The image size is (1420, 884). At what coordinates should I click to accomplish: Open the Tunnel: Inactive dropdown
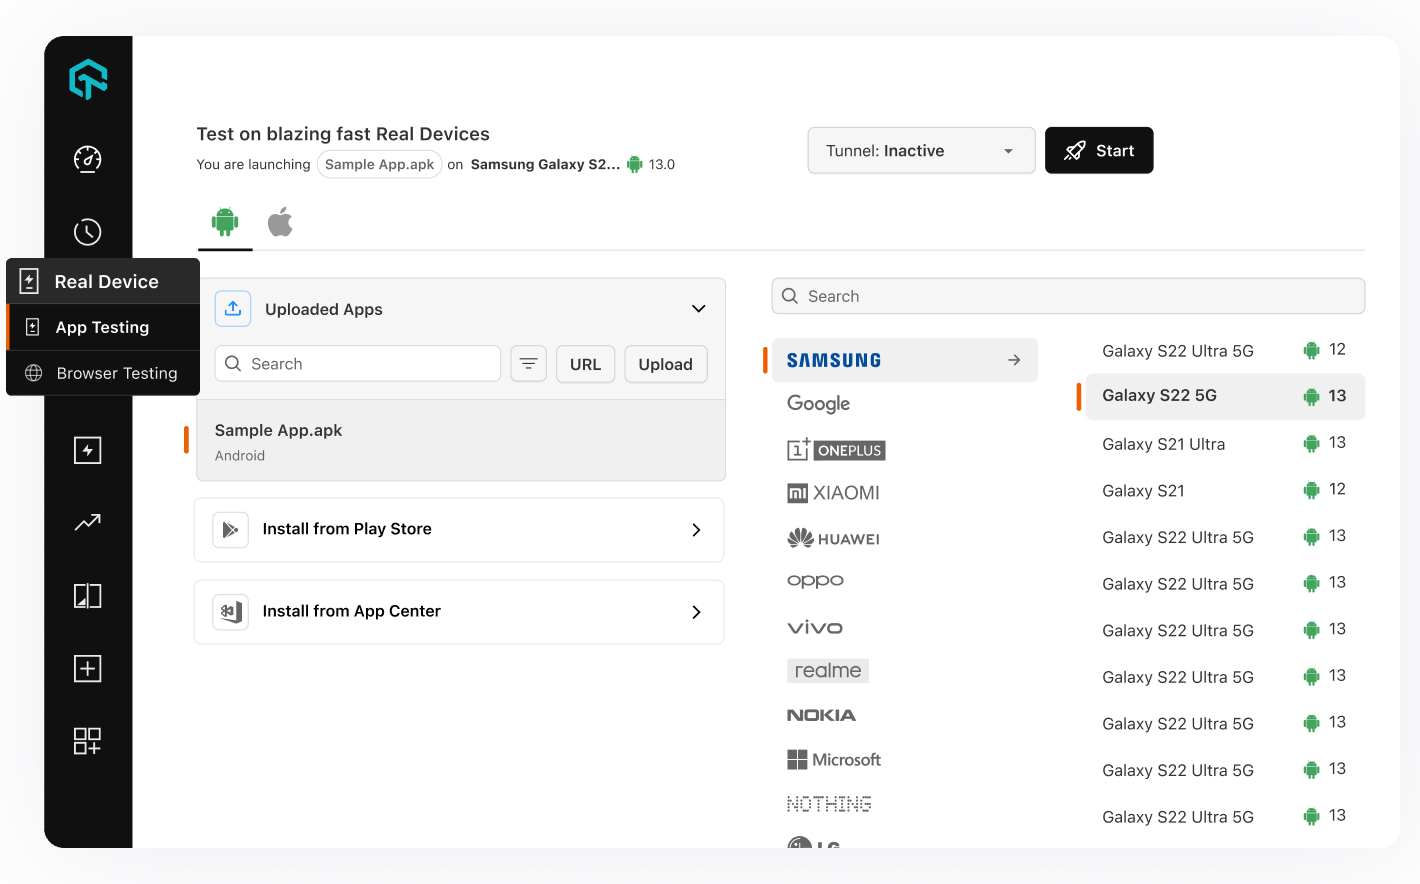(x=921, y=151)
